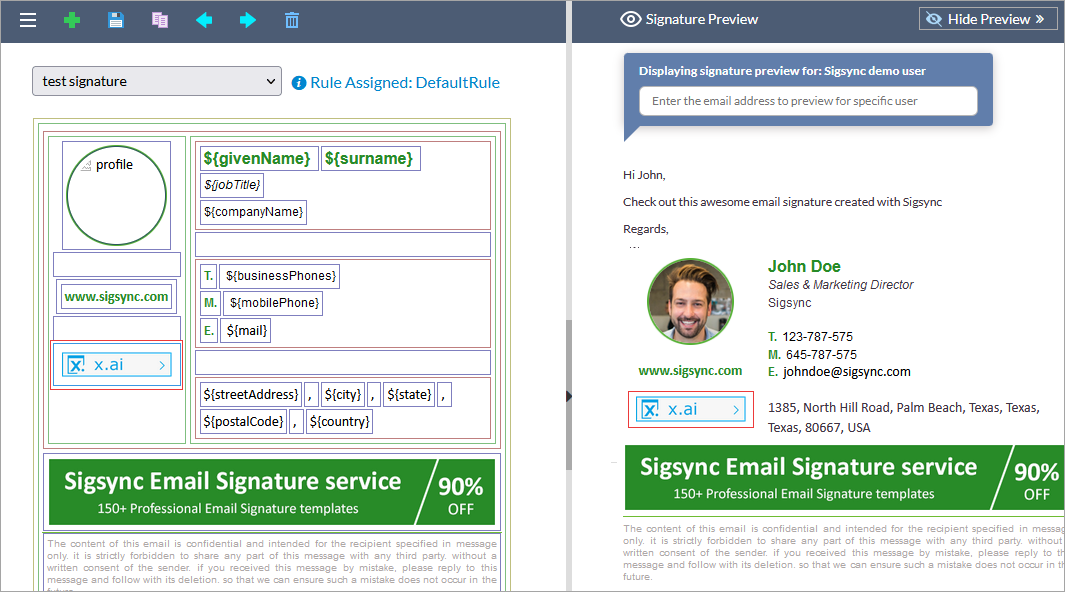Delete signature with the trash icon
Viewport: 1065px width, 592px height.
click(x=292, y=20)
